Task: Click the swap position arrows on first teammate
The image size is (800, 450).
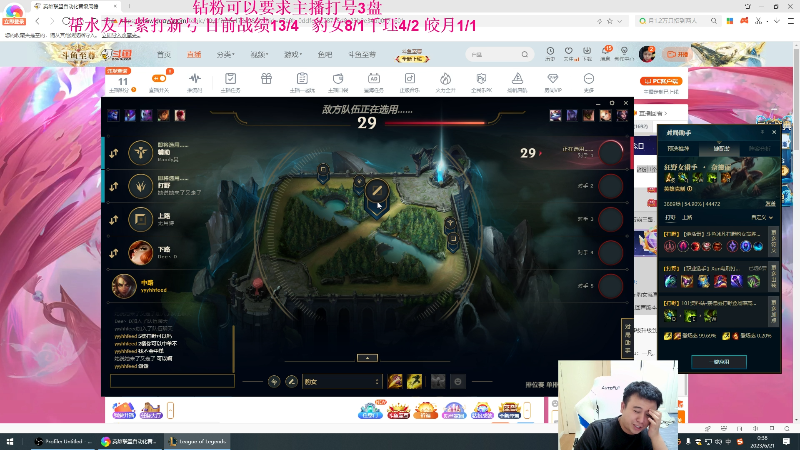Action: [114, 153]
